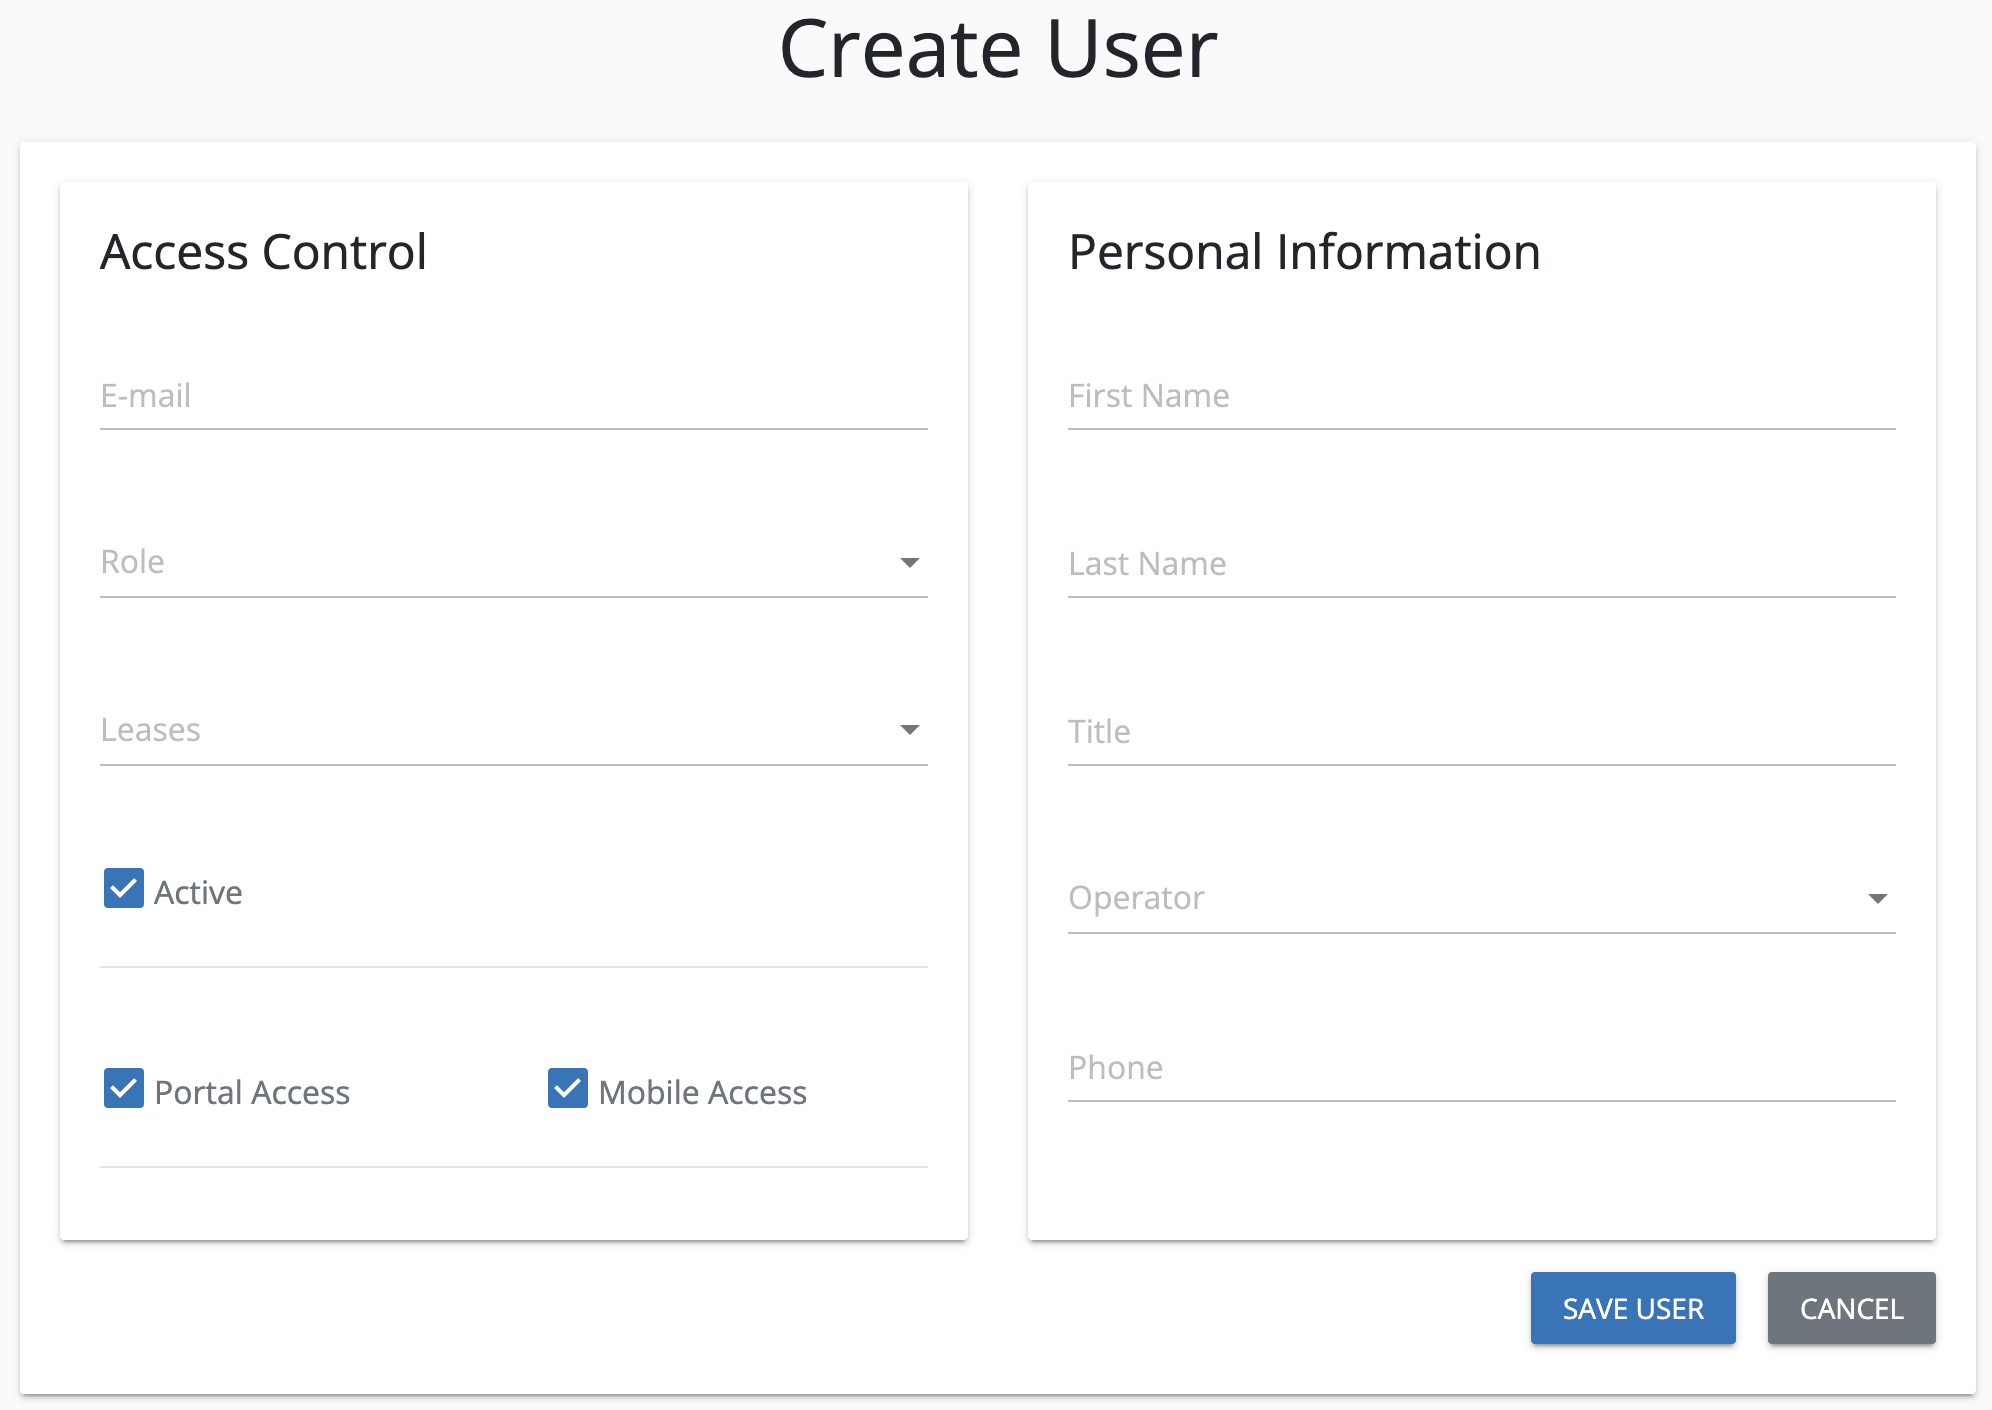Click the Access Control section header

point(263,252)
